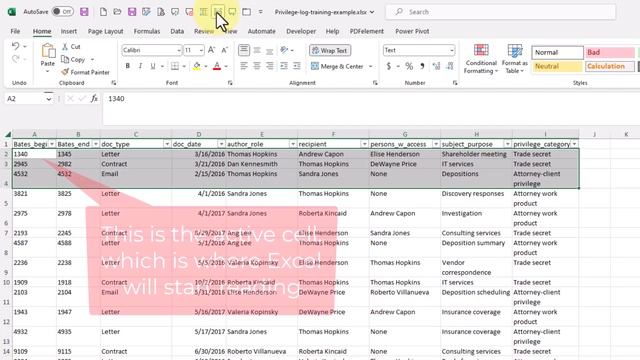Open font name Calibri dropdown

click(x=179, y=50)
